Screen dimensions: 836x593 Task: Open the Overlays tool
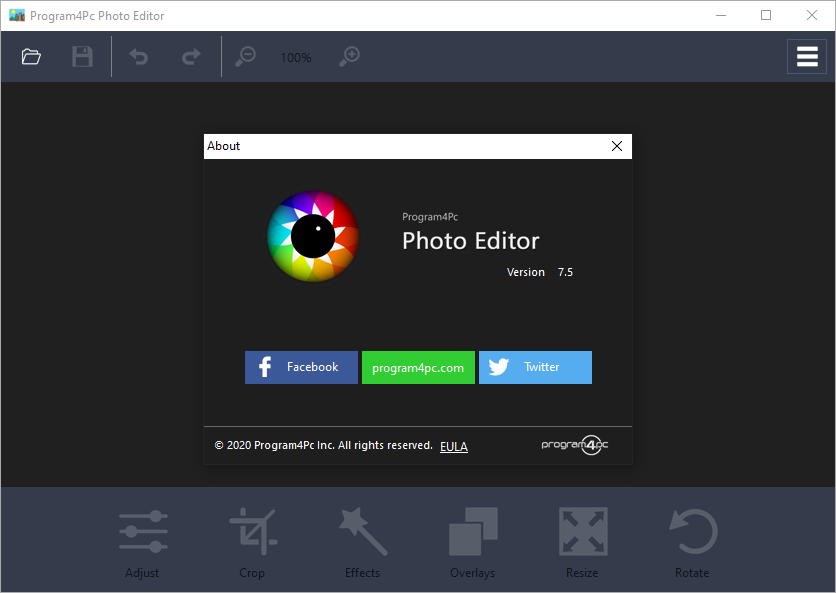pos(473,544)
